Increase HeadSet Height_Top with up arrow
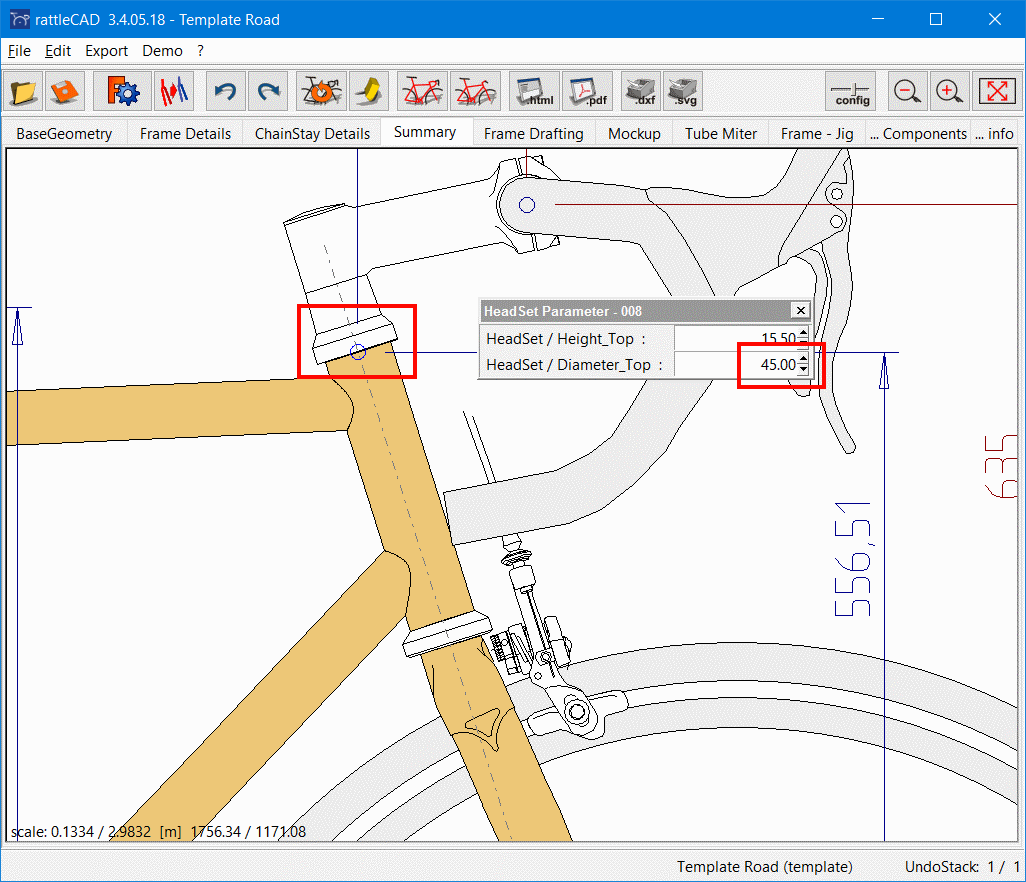 coord(803,334)
